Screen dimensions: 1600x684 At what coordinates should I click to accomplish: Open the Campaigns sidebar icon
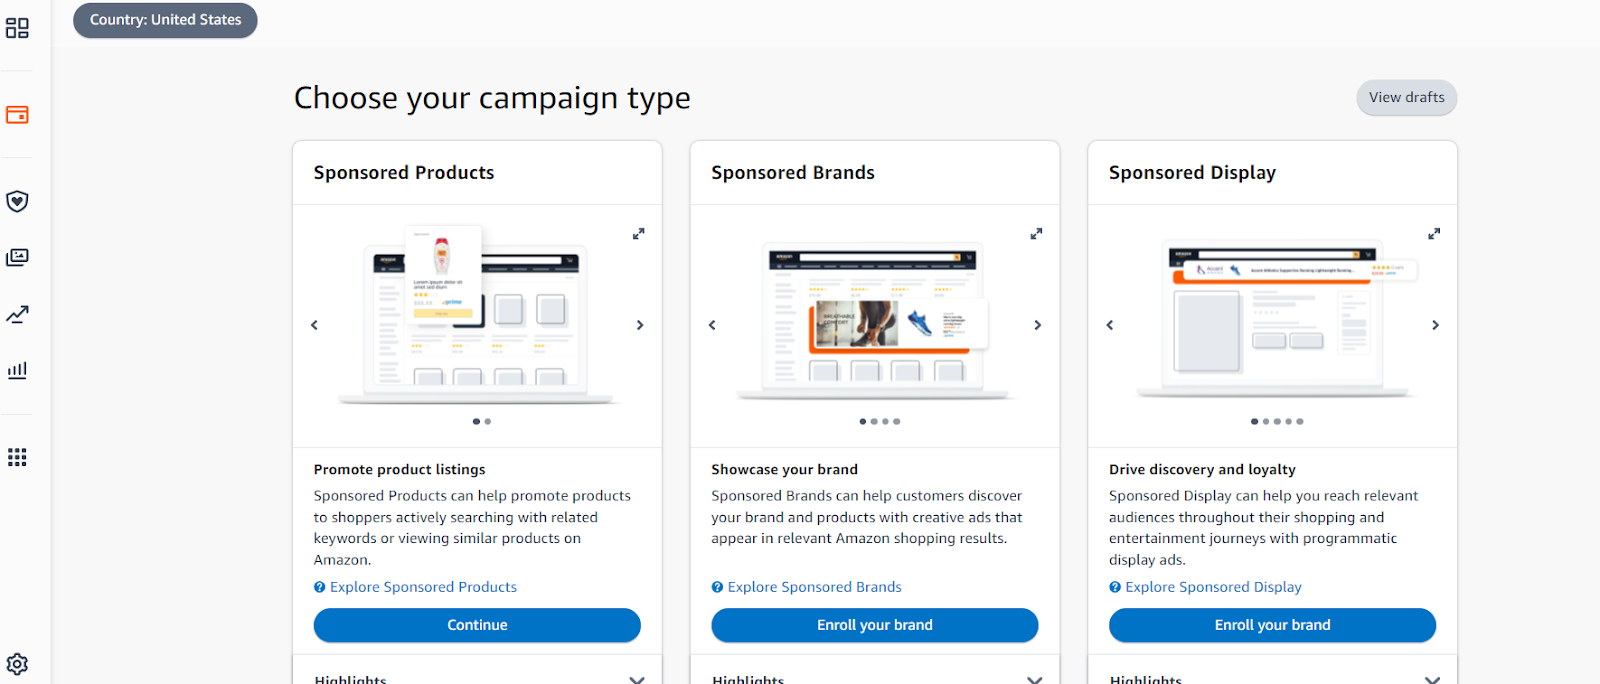pos(17,114)
